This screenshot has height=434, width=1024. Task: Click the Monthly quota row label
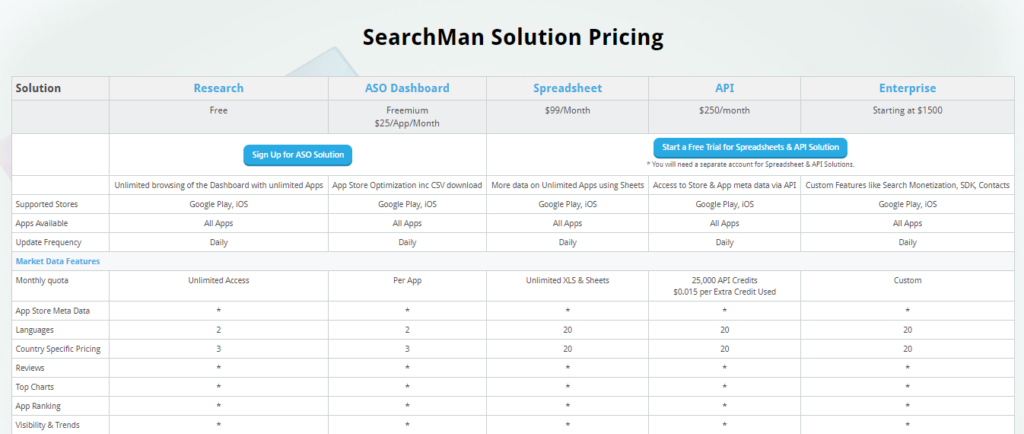(x=42, y=280)
